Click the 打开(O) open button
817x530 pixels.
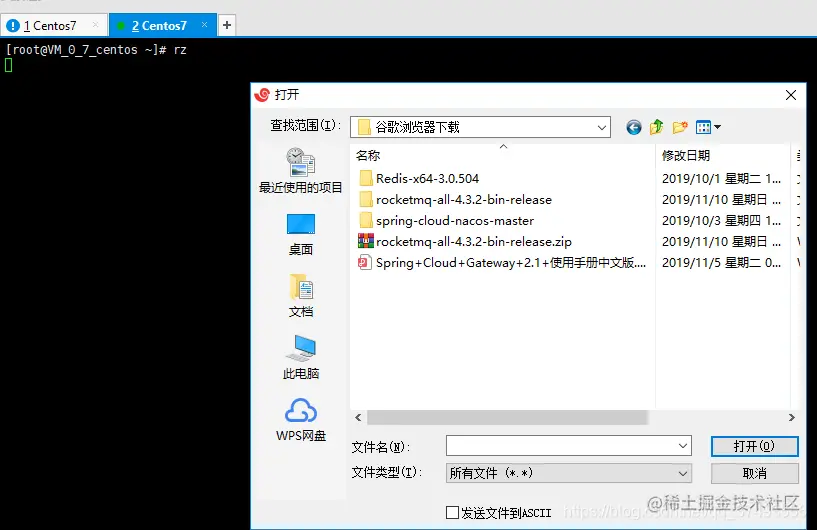(754, 446)
